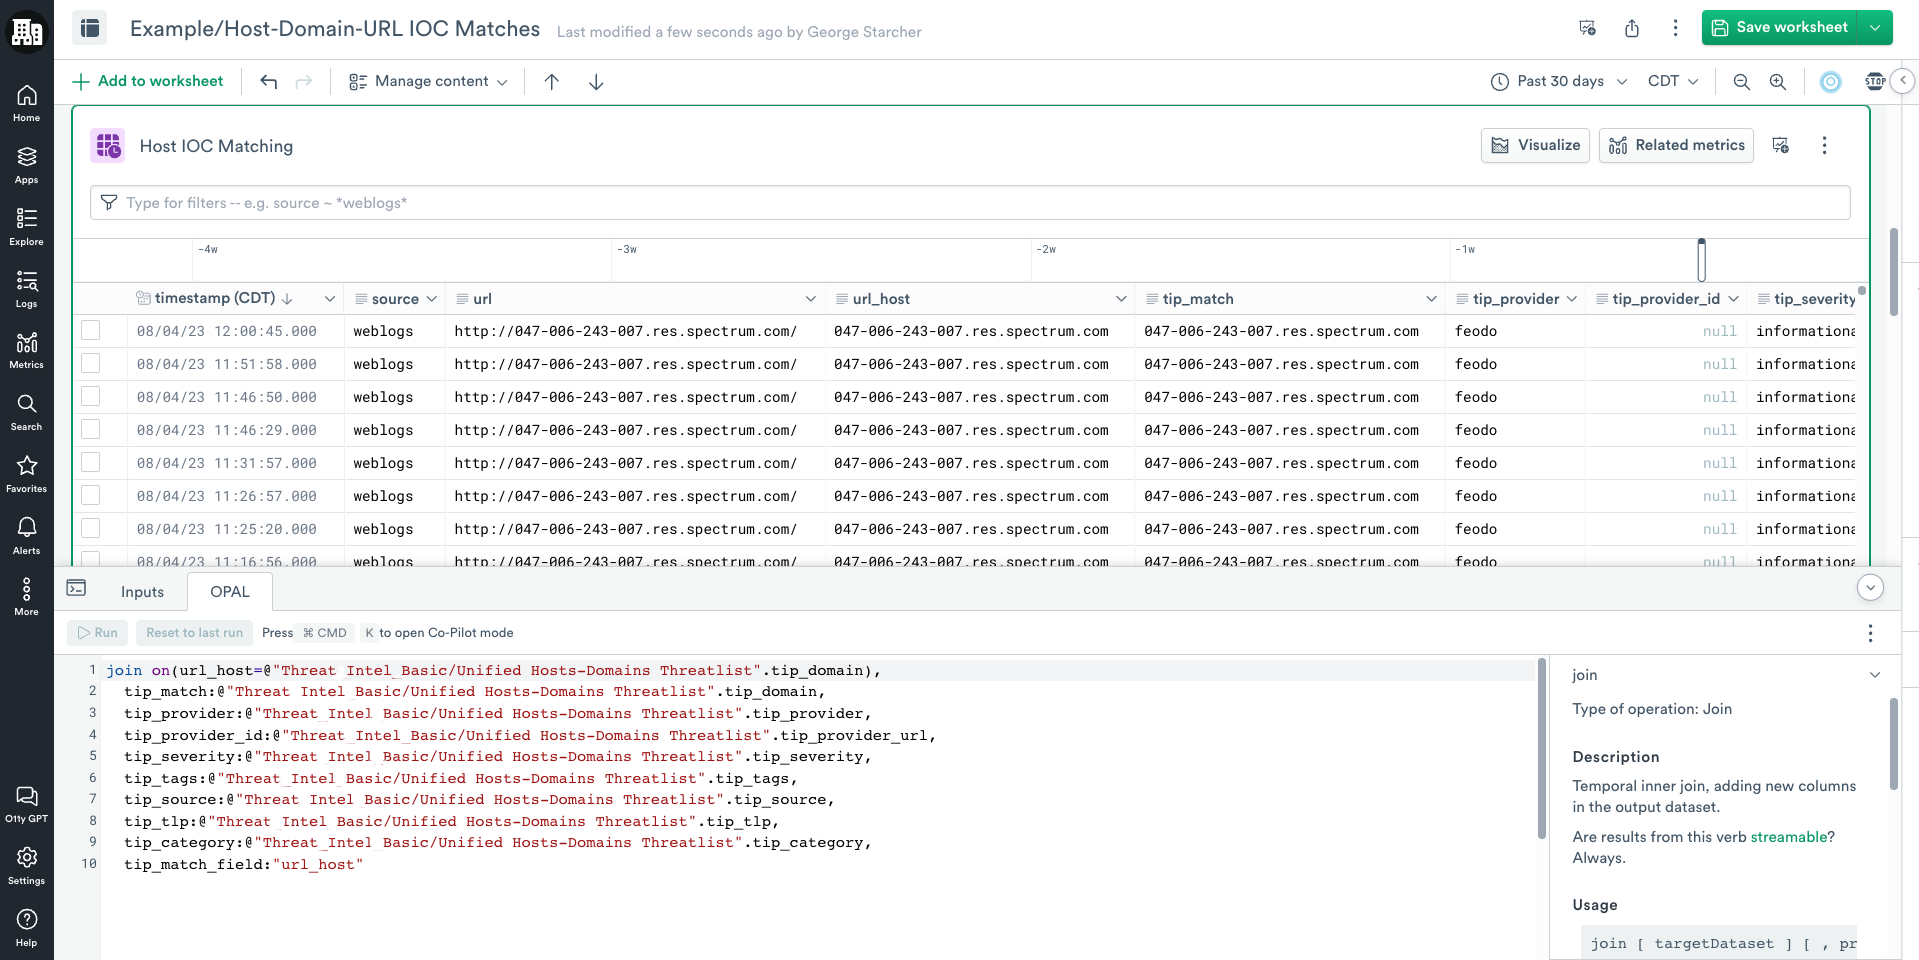Open the Manage content dropdown
Viewport: 1919px width, 960px height.
(428, 82)
